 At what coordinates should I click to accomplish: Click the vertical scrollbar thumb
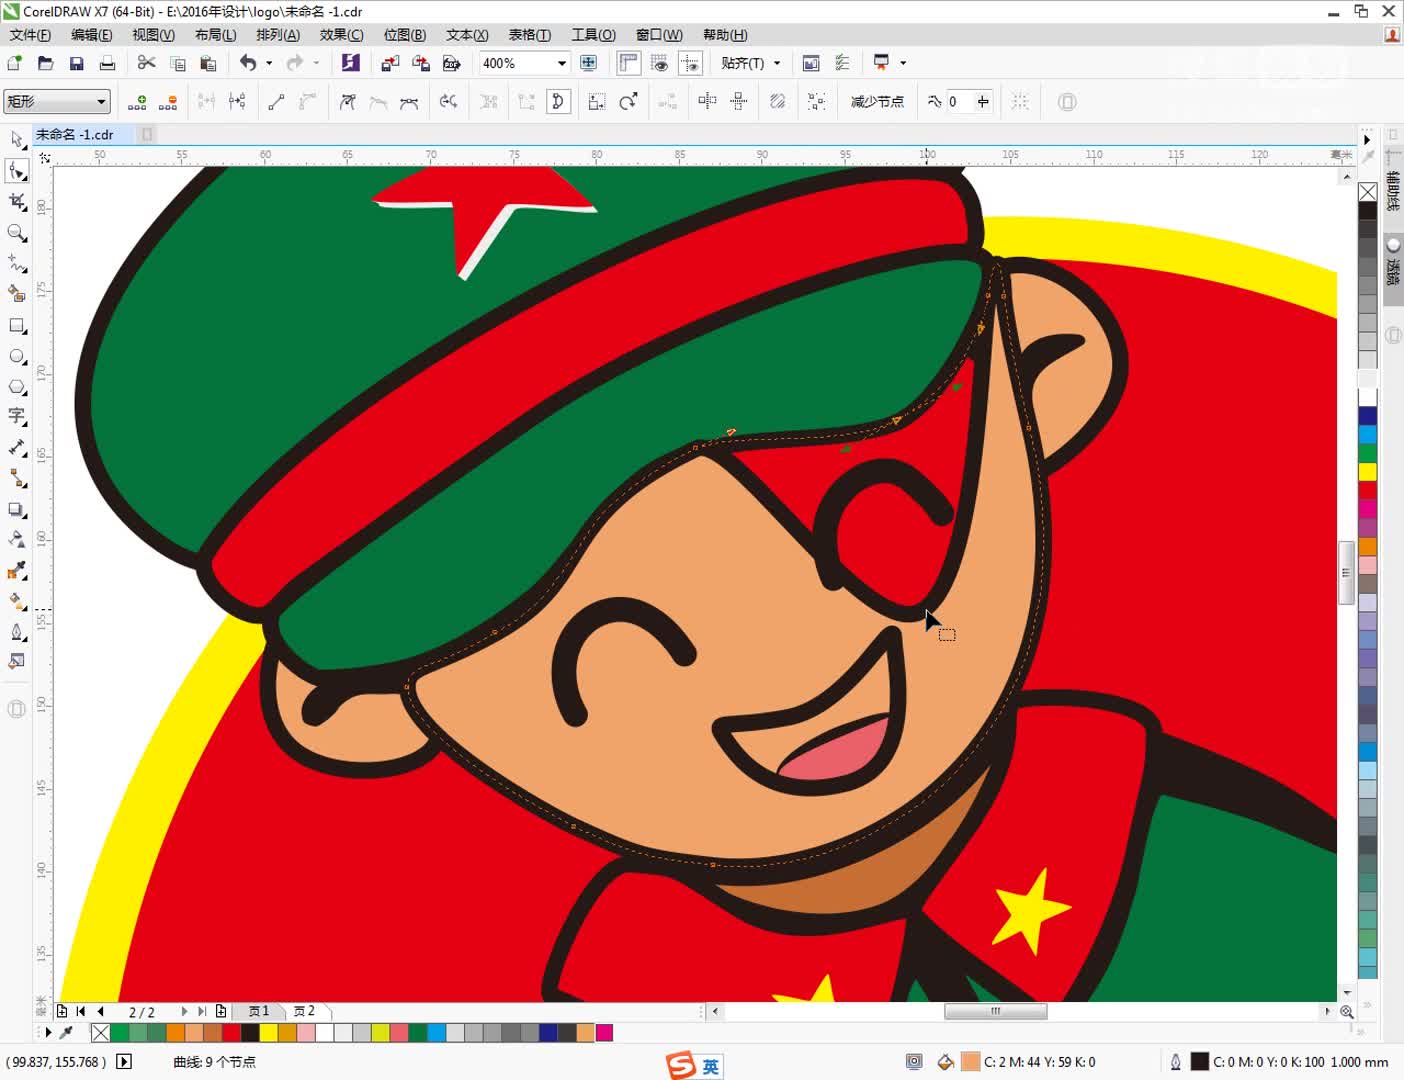coord(1346,572)
